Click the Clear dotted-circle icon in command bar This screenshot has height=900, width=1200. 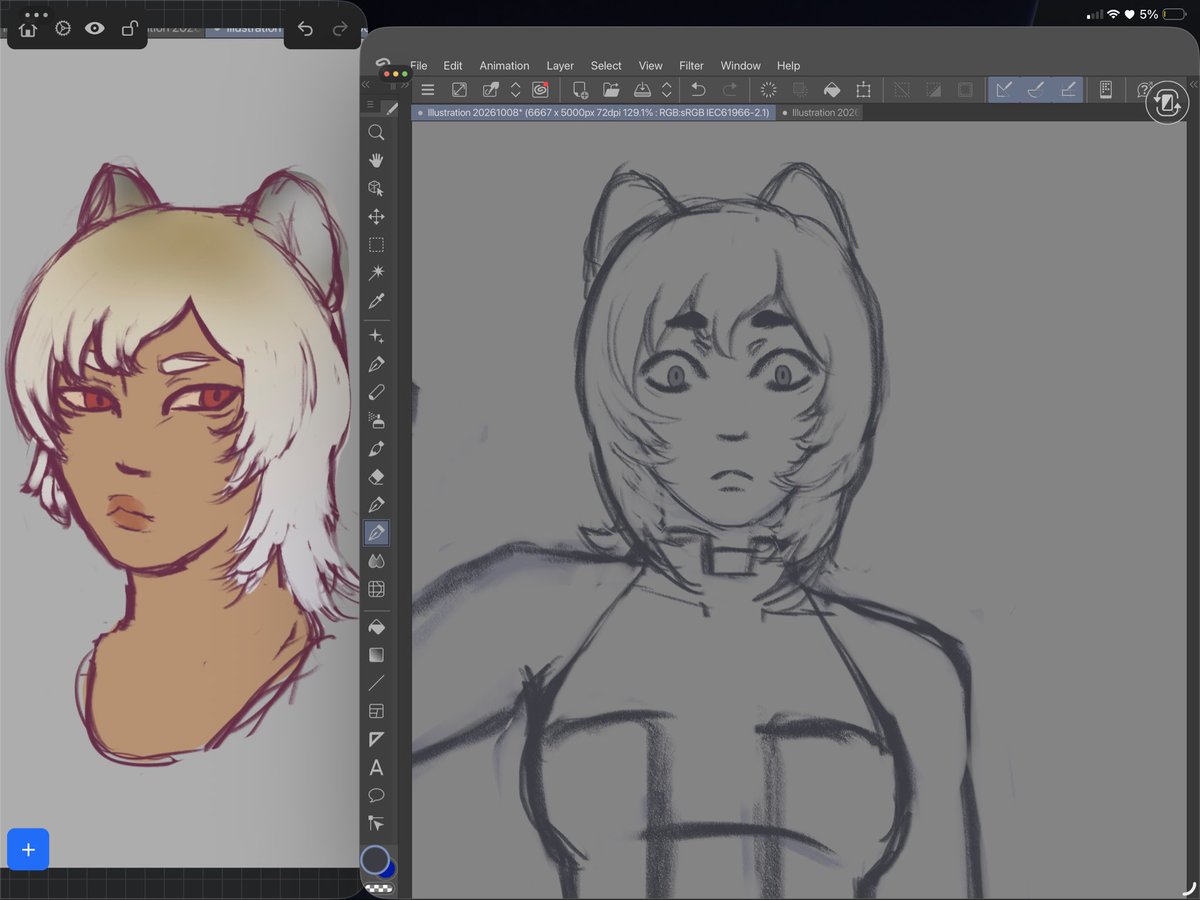[x=769, y=90]
